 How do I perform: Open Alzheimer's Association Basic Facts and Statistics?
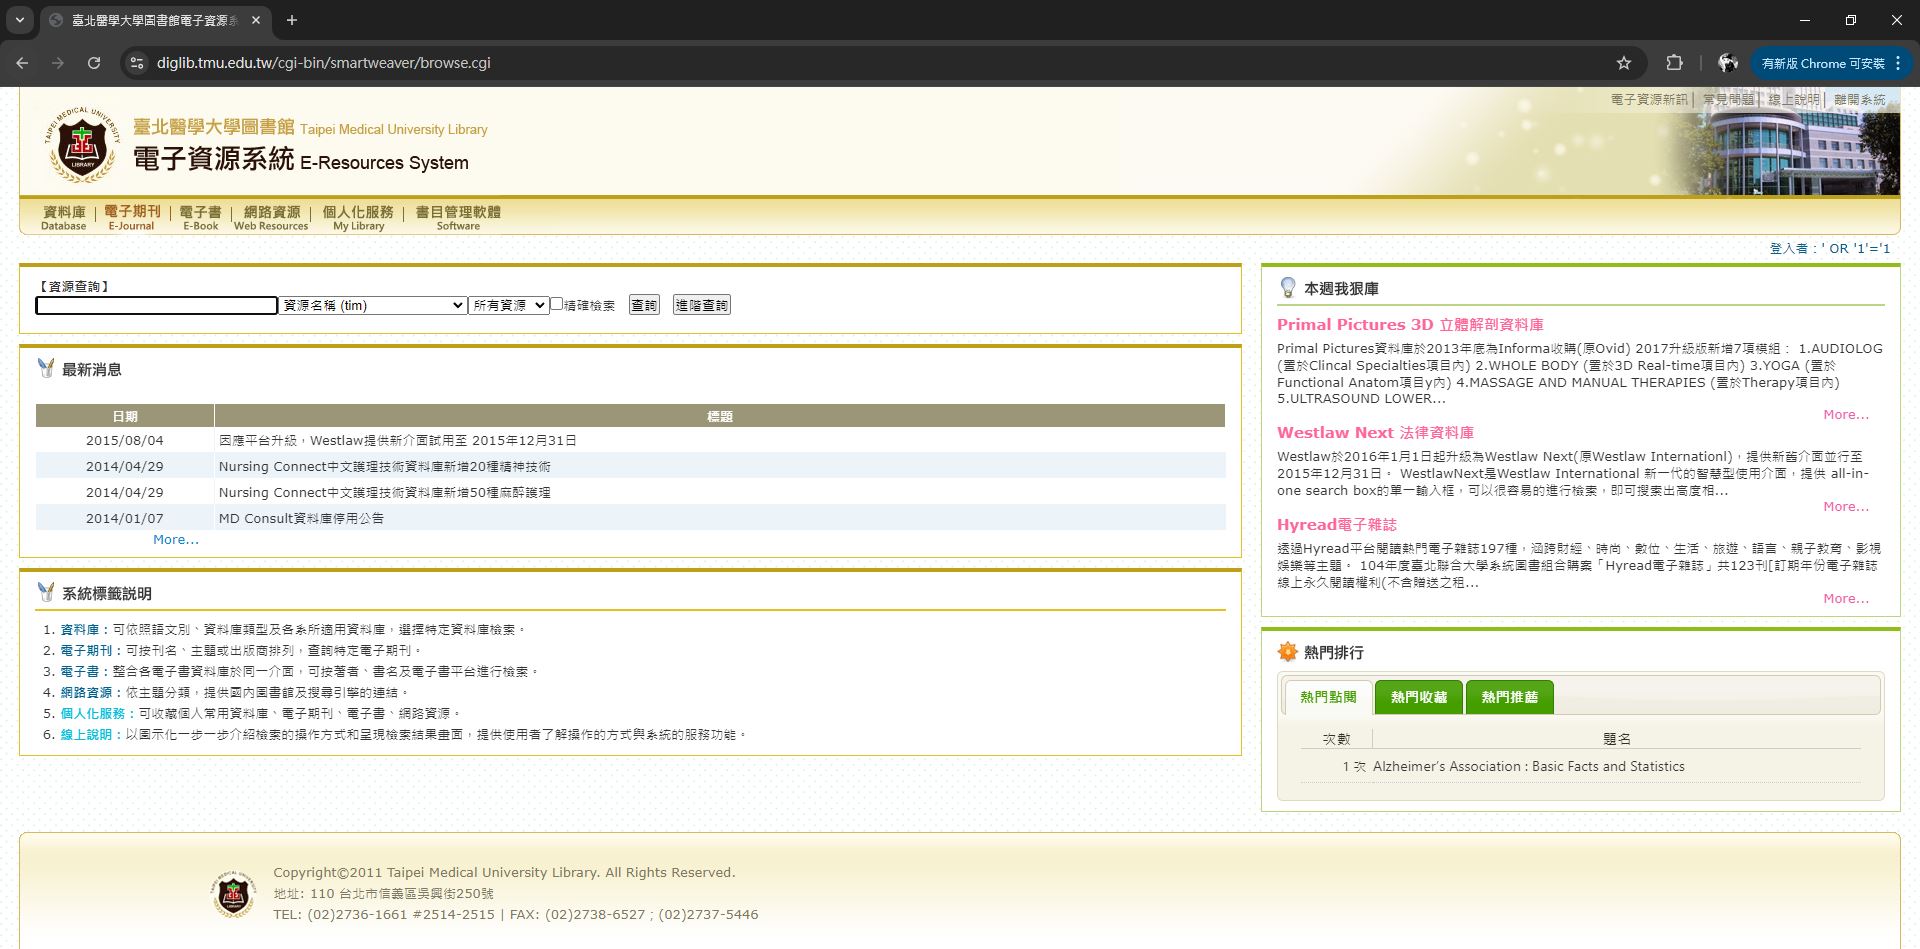[1529, 767]
